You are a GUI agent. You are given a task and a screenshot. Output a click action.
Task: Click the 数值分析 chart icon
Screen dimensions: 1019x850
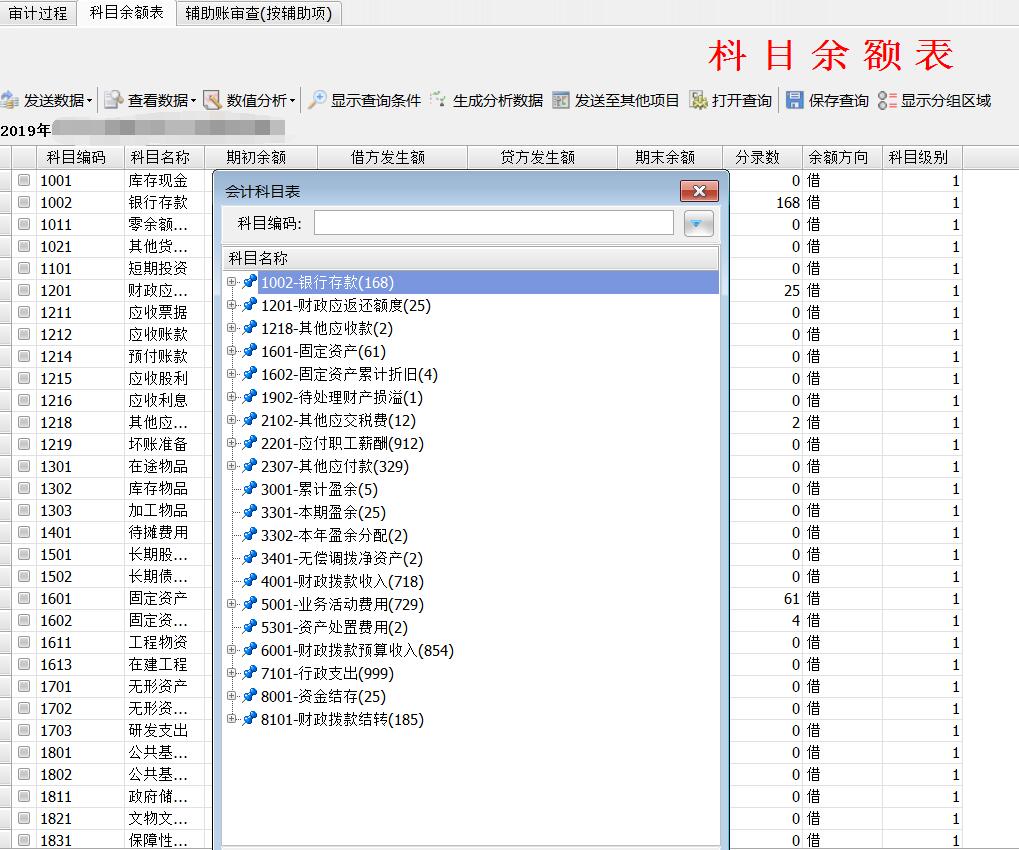pyautogui.click(x=212, y=100)
